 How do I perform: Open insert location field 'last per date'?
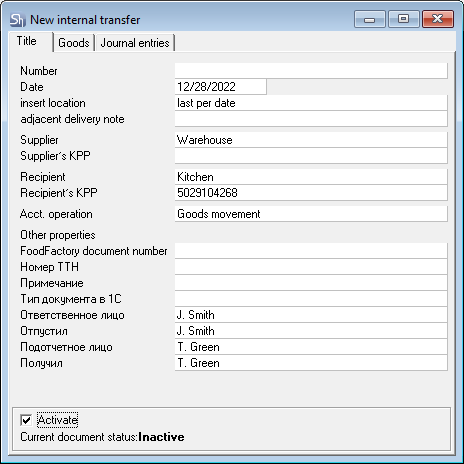click(x=311, y=103)
